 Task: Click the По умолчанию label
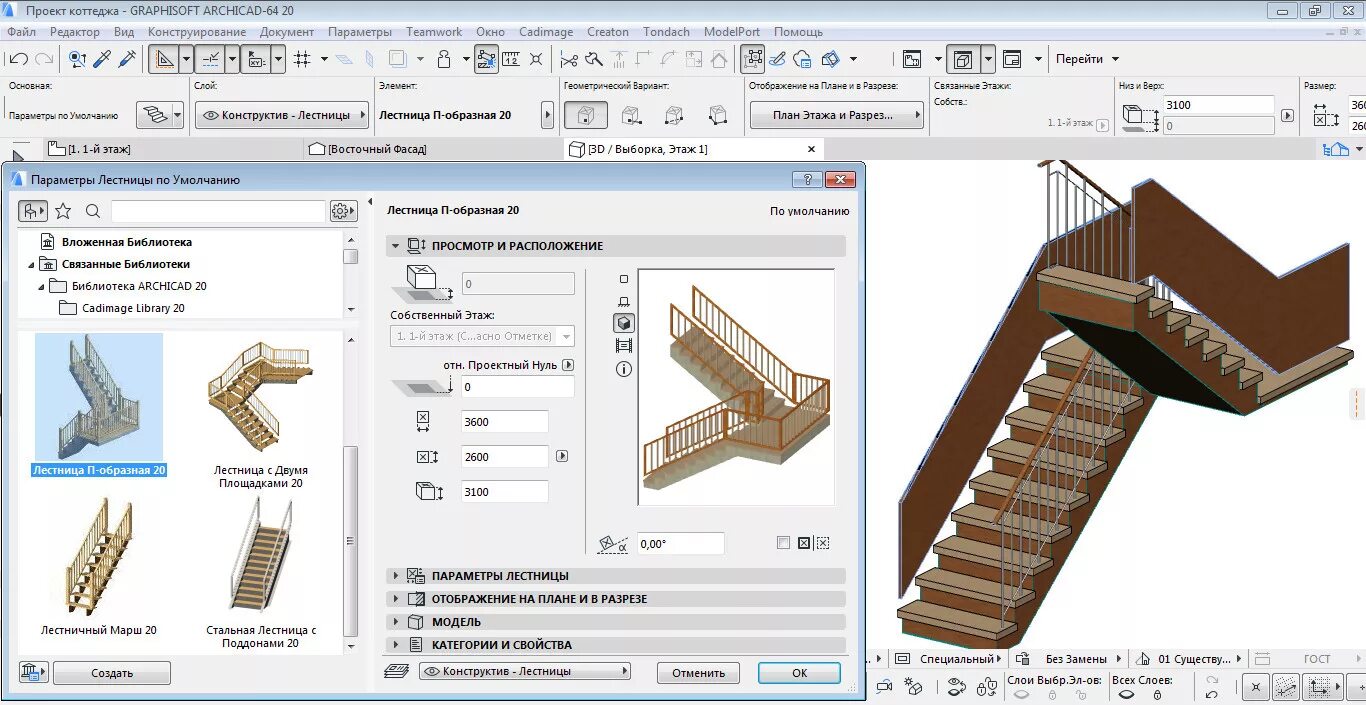[x=809, y=211]
